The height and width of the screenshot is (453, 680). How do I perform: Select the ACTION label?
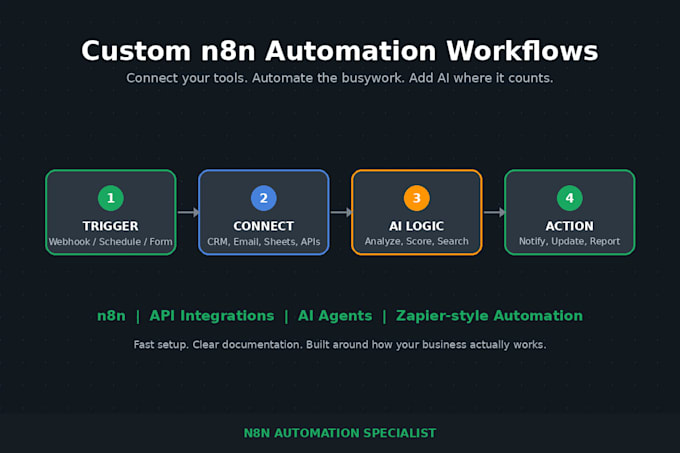[x=569, y=226]
